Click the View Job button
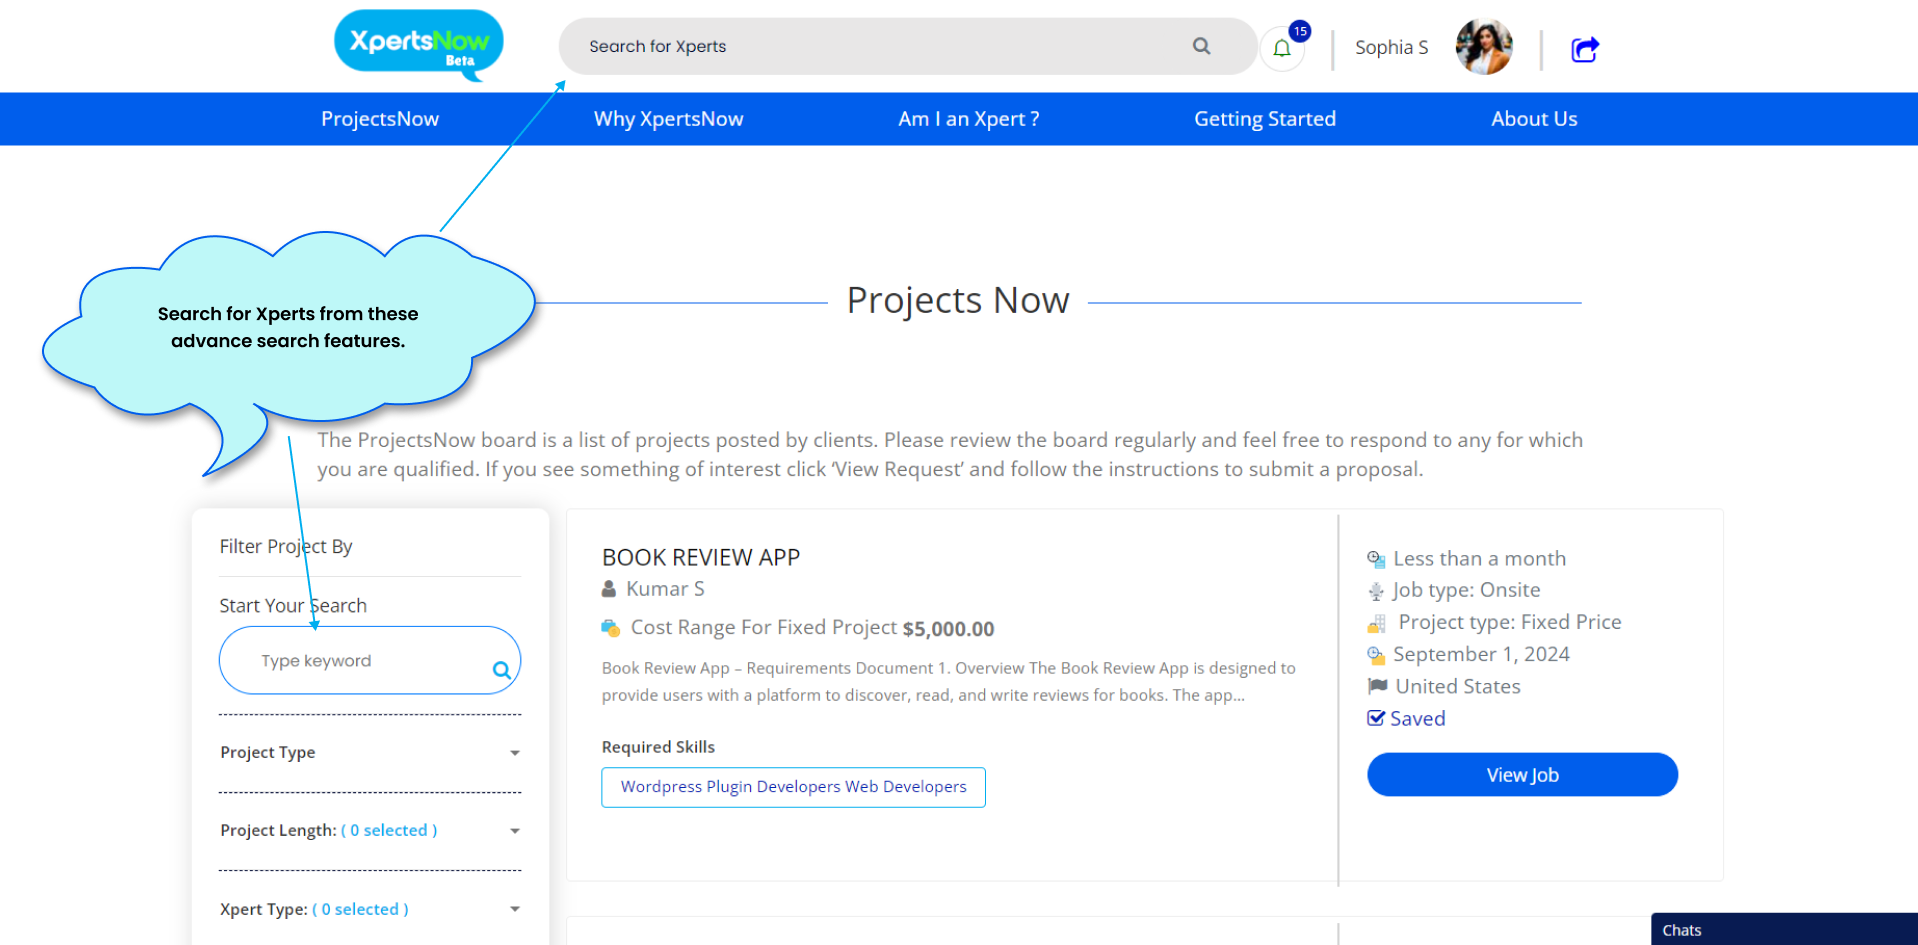This screenshot has height=945, width=1918. 1522,775
